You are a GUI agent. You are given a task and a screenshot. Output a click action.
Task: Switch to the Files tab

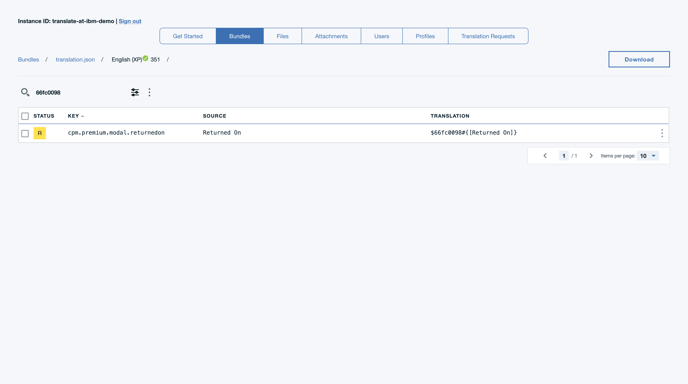coord(283,36)
